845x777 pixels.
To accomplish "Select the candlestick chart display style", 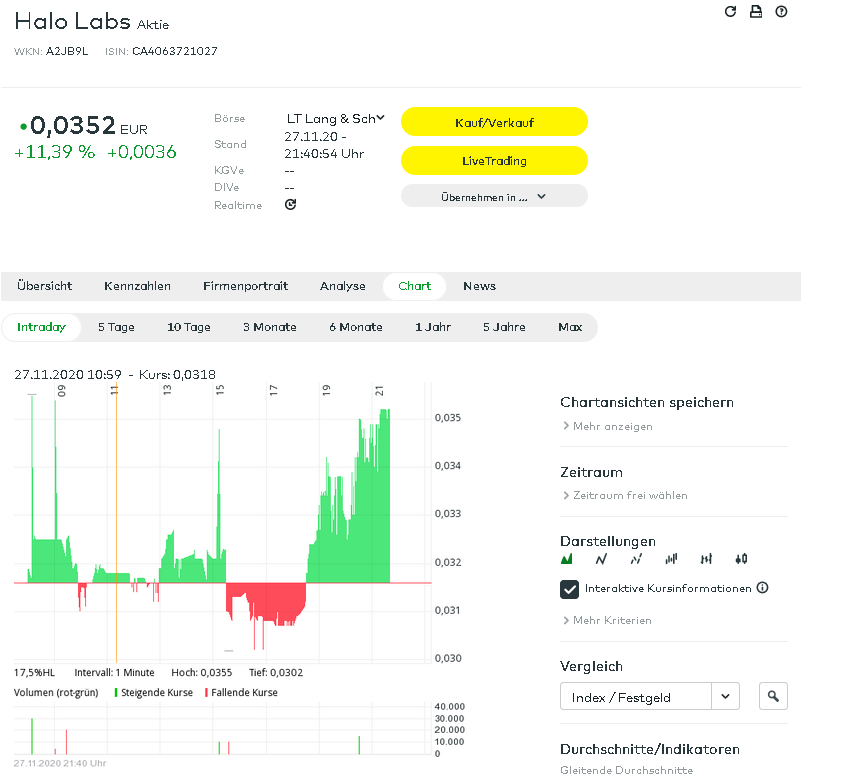I will click(x=741, y=559).
